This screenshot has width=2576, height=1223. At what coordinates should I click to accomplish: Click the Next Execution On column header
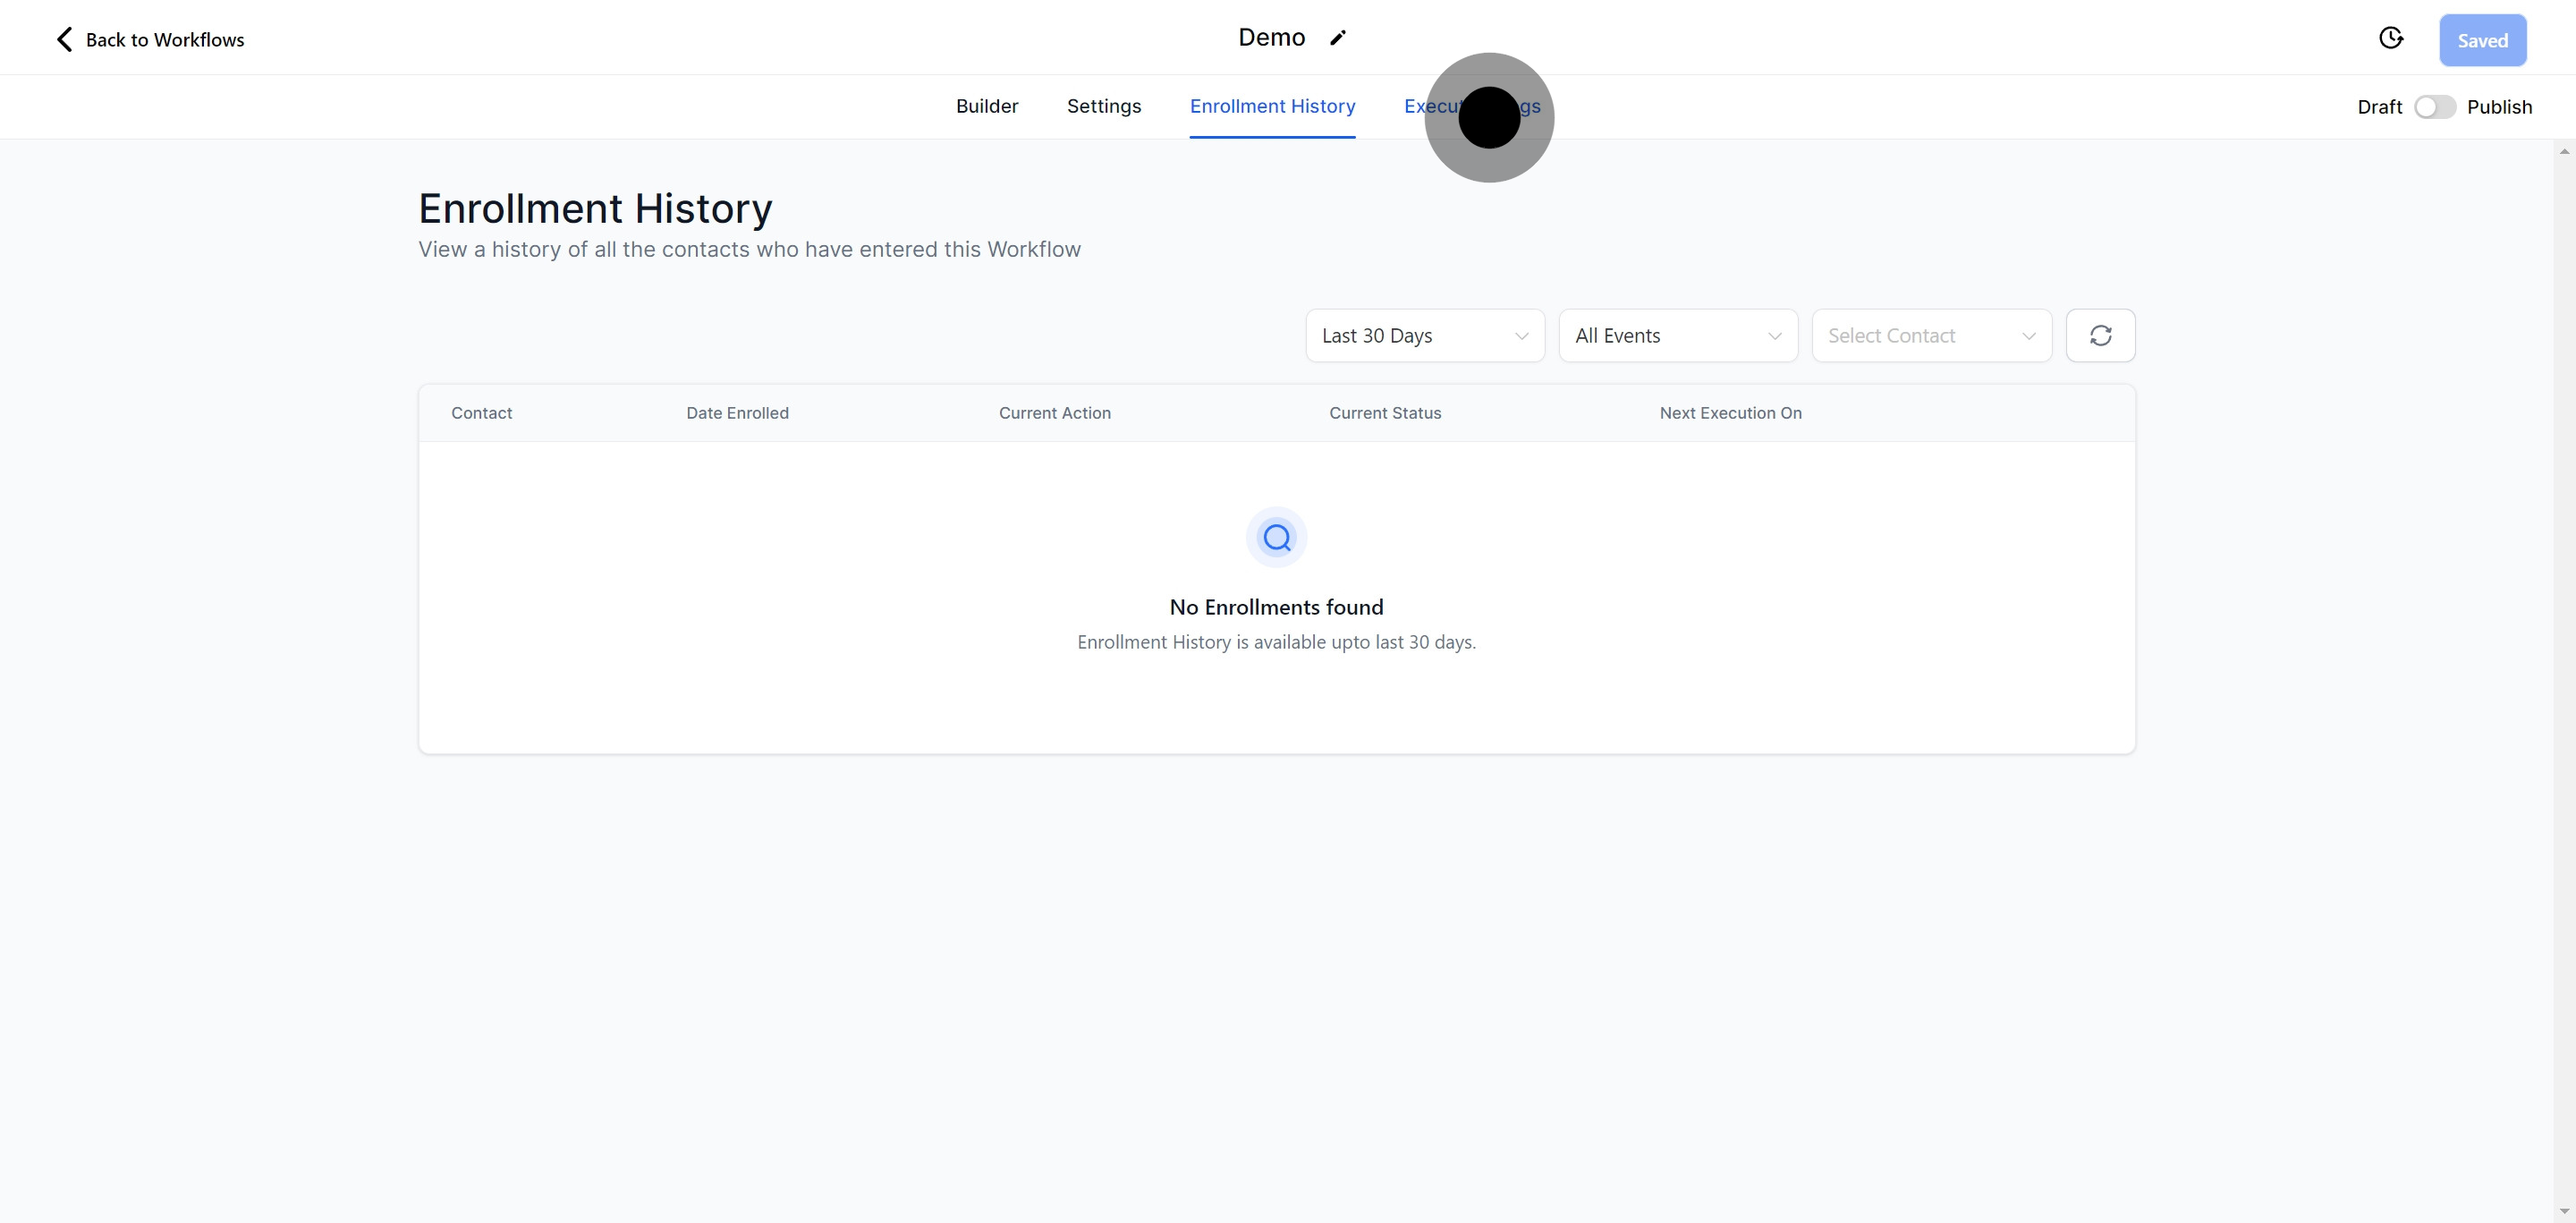pyautogui.click(x=1730, y=413)
